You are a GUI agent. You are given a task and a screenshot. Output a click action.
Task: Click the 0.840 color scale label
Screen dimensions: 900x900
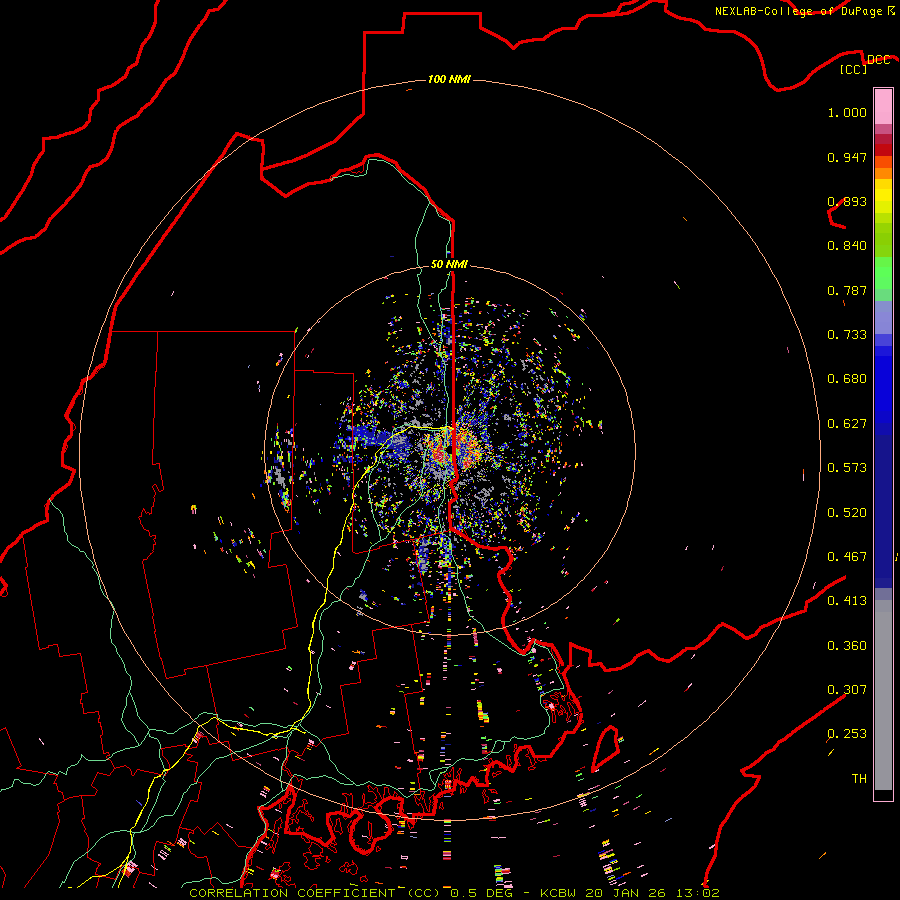[847, 246]
